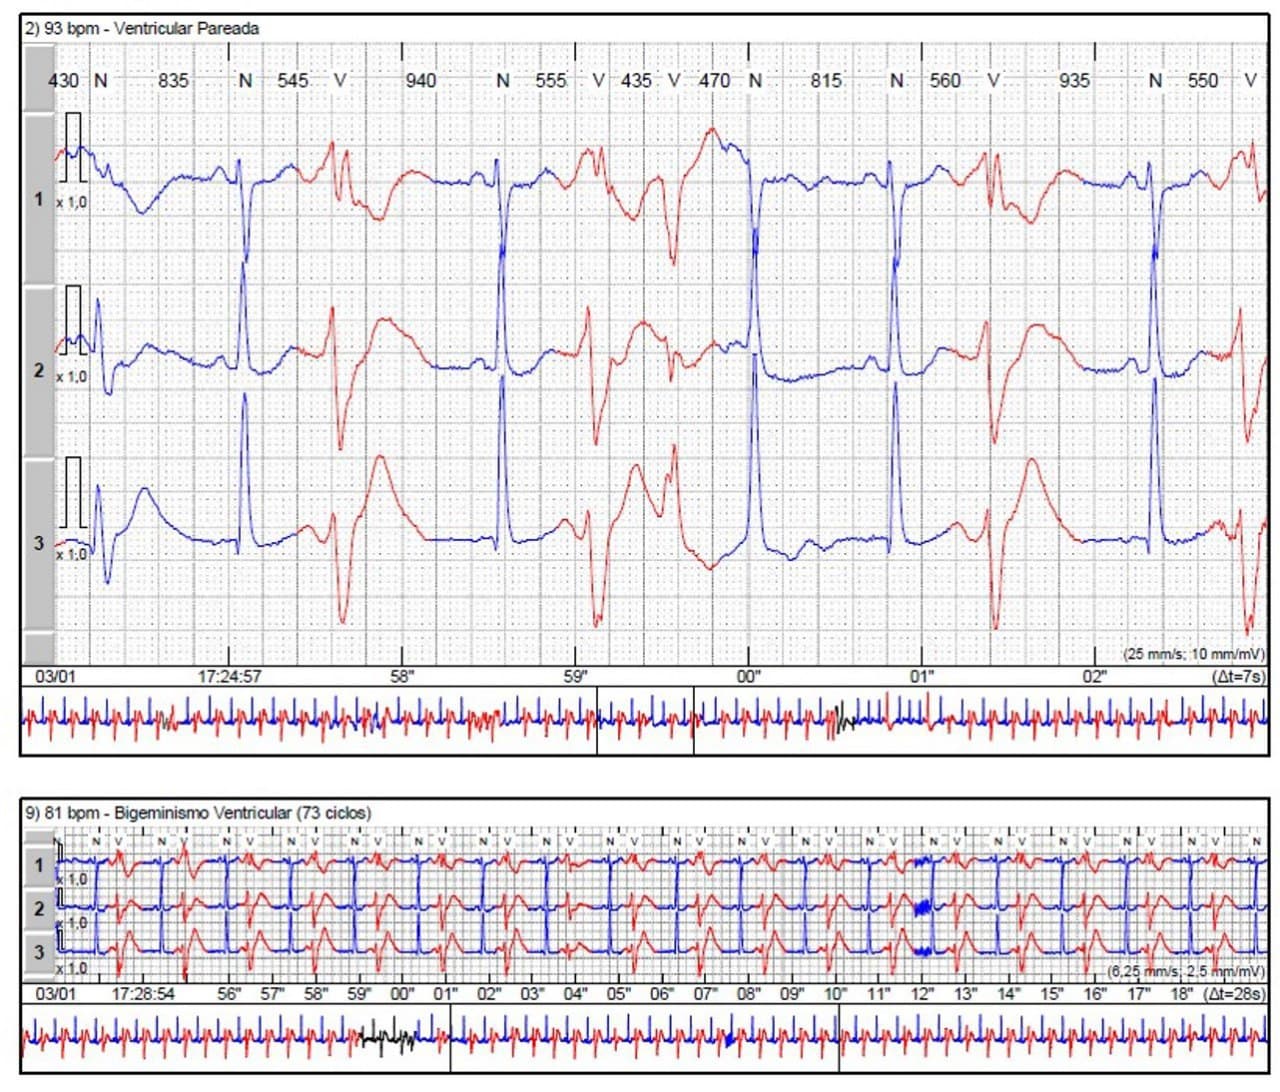This screenshot has width=1280, height=1092.
Task: Click the (25 mm/s; 10 mm/mV) scale label
Action: (1192, 654)
